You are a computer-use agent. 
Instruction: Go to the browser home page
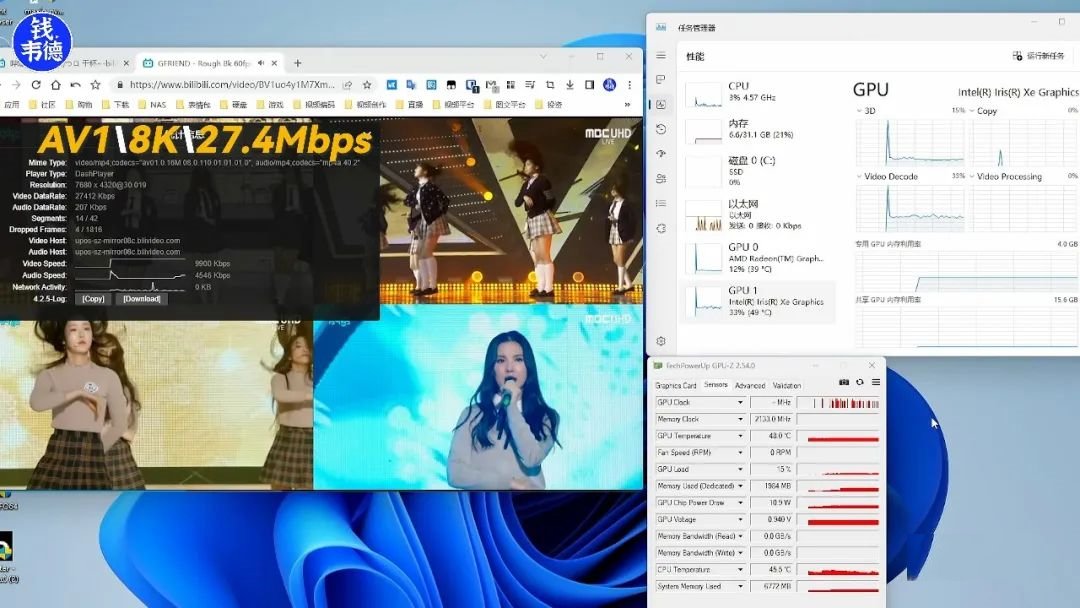click(x=56, y=85)
